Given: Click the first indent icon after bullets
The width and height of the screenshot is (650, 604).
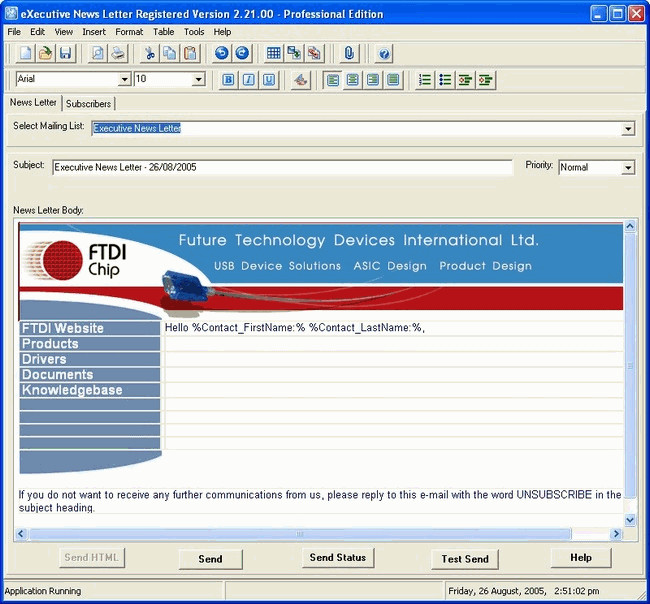Looking at the screenshot, I should (465, 80).
